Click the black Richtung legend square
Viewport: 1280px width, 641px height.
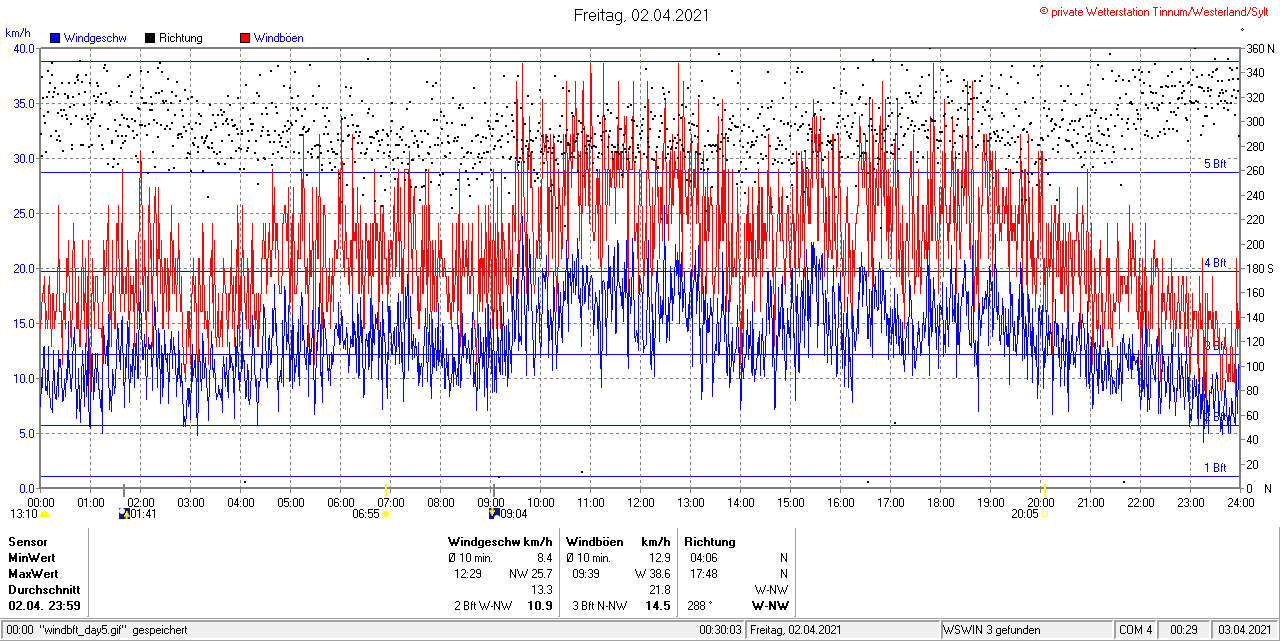pyautogui.click(x=150, y=38)
